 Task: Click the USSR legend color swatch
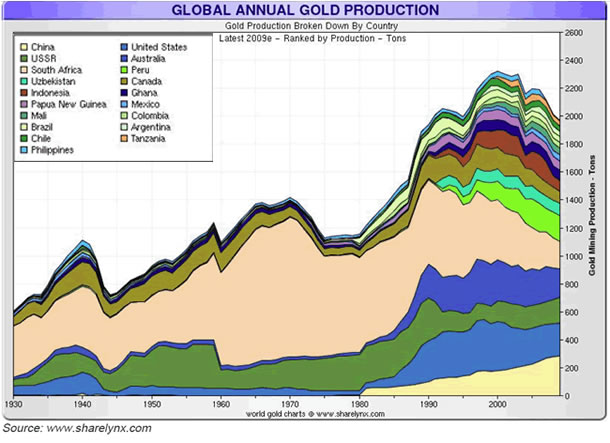tap(24, 58)
